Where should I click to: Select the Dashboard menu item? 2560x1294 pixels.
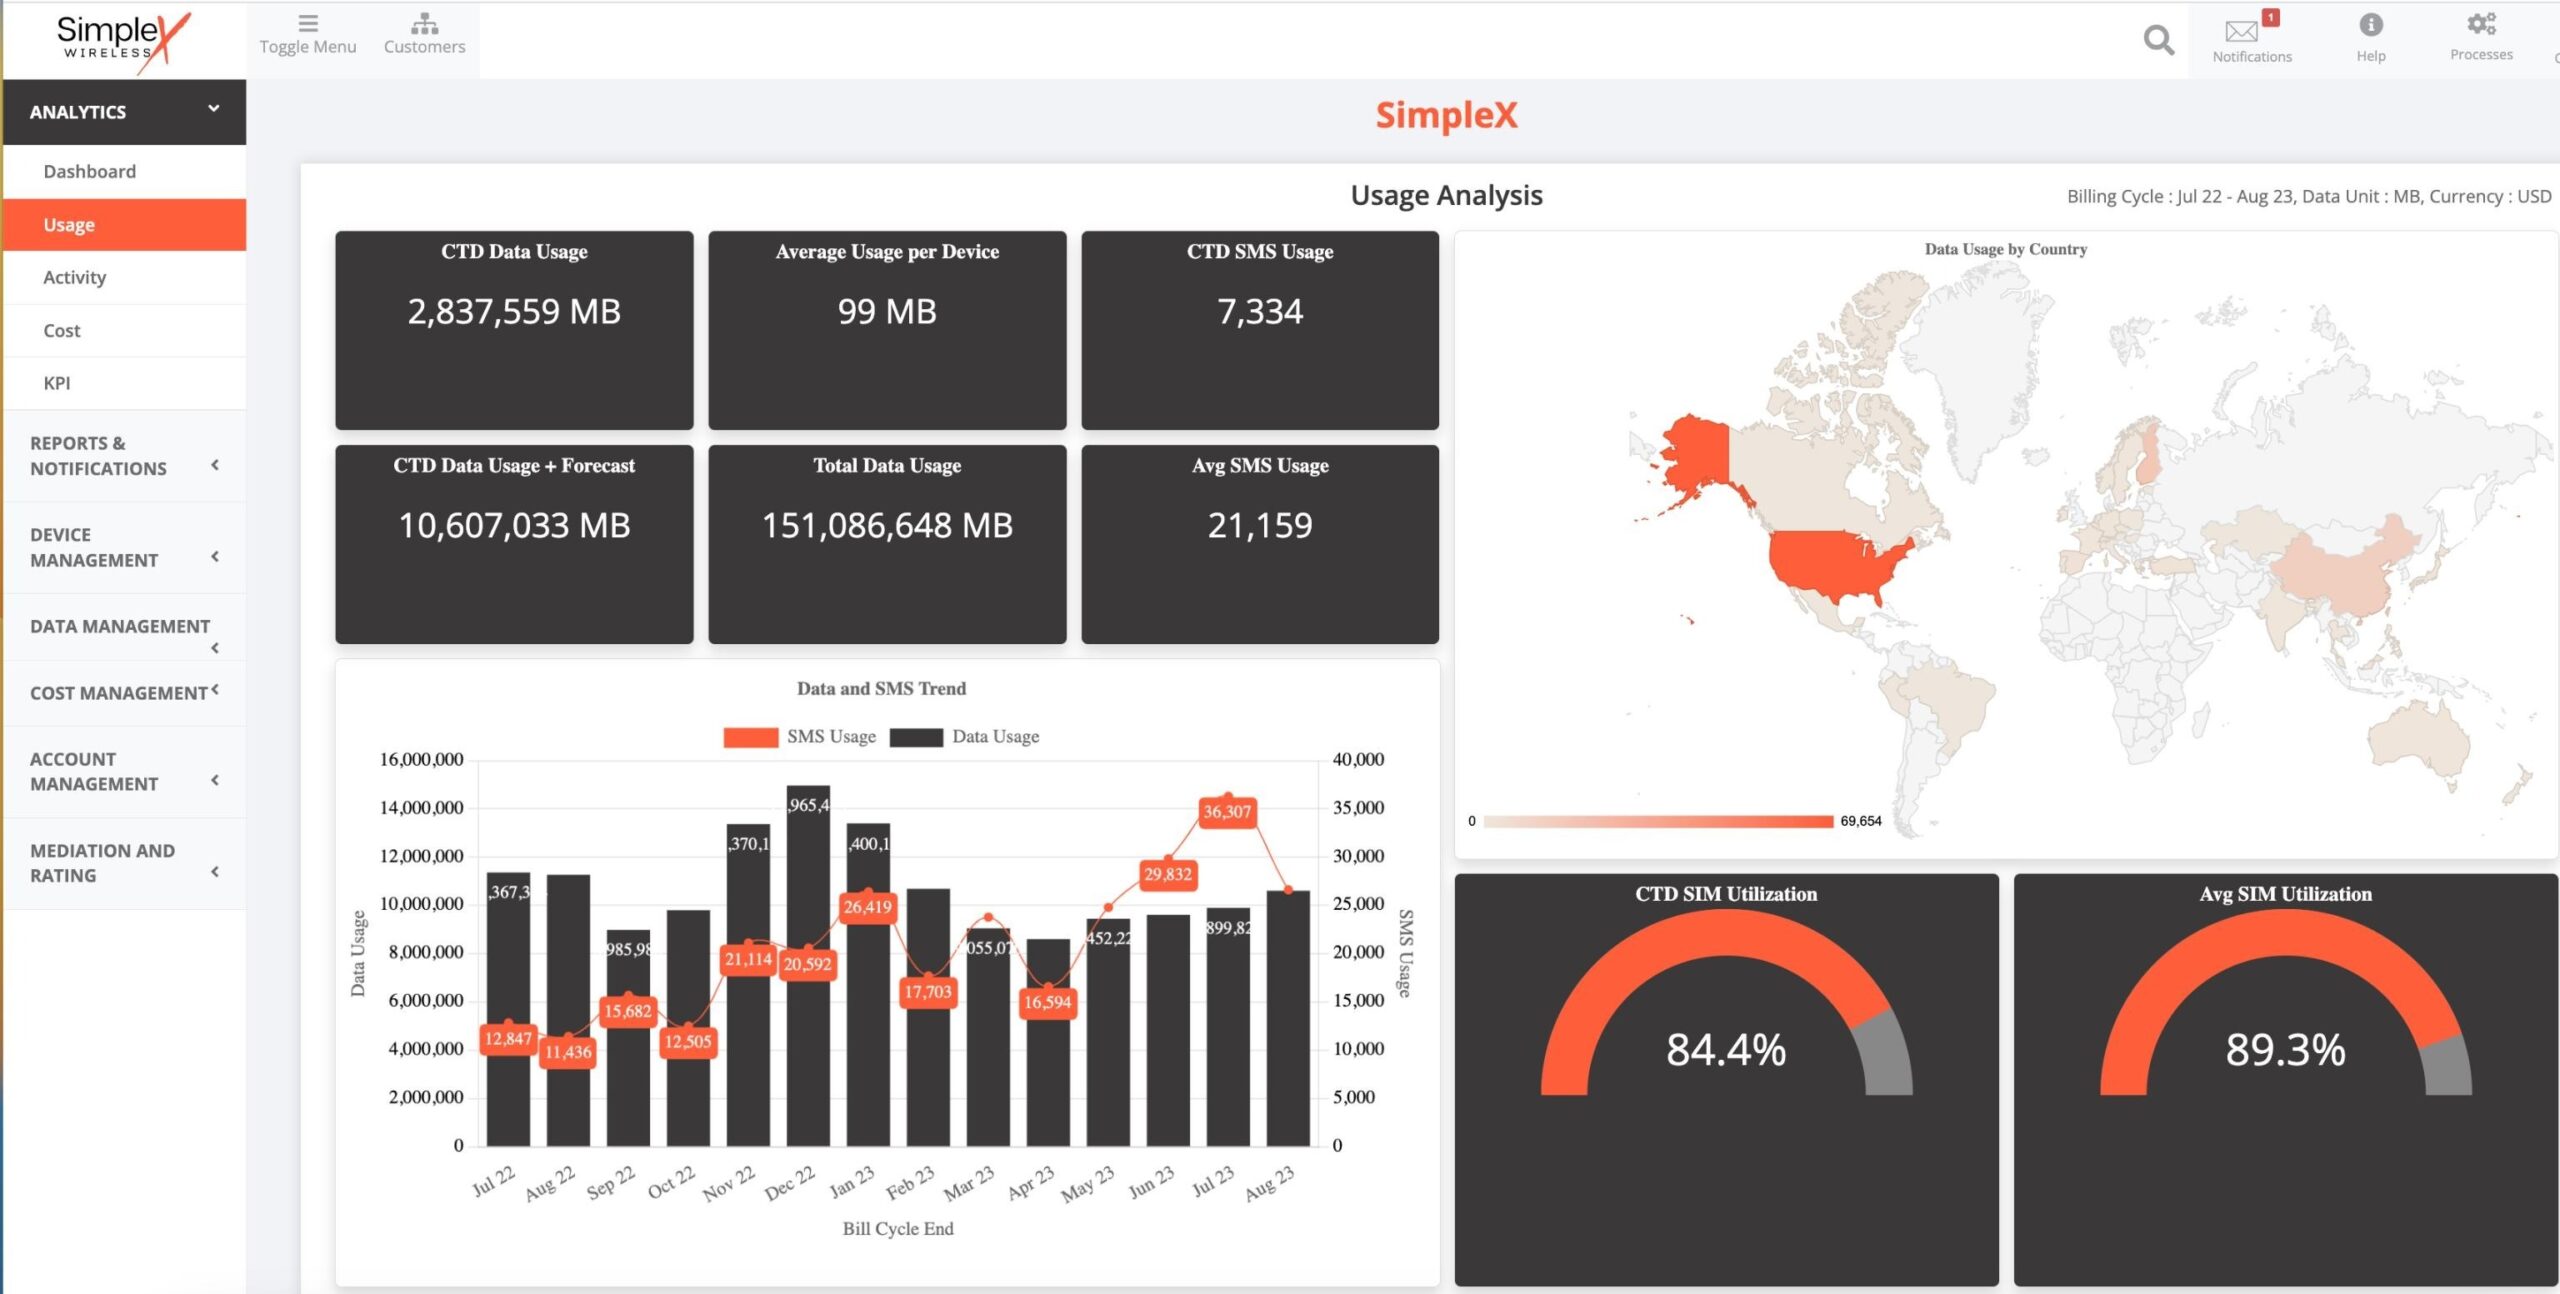tap(91, 172)
